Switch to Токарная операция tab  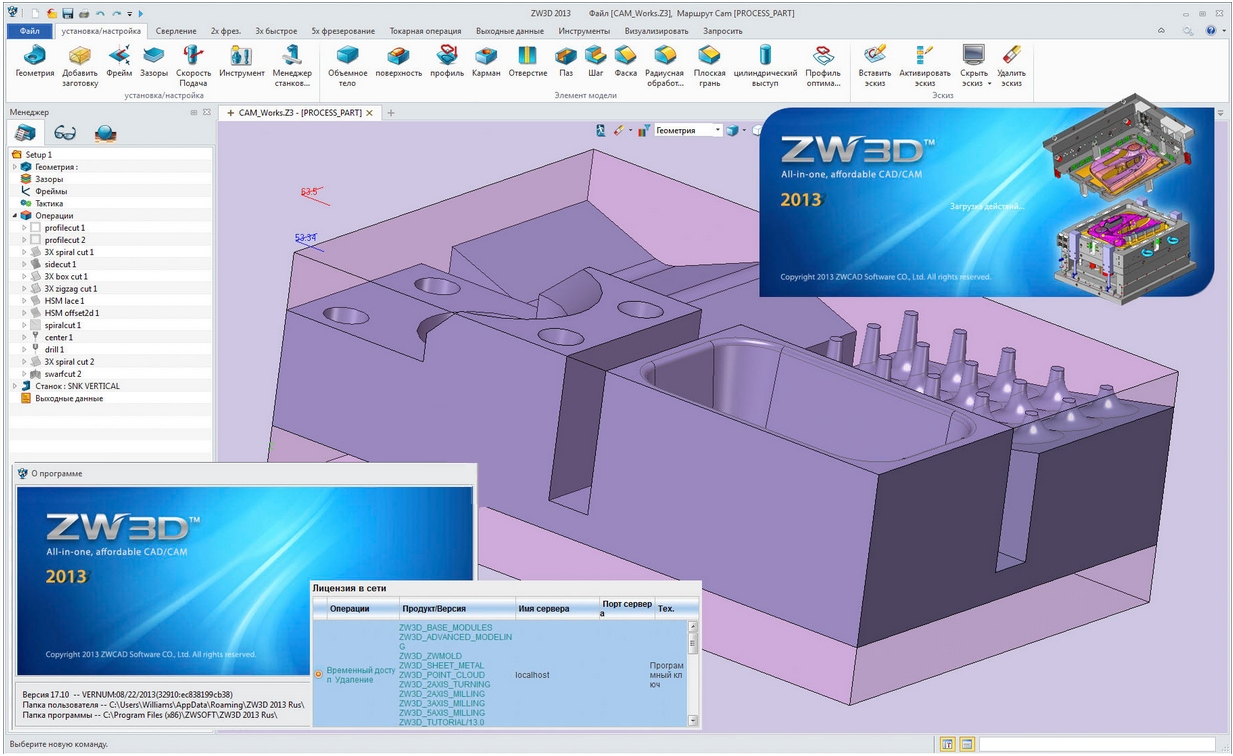(426, 31)
